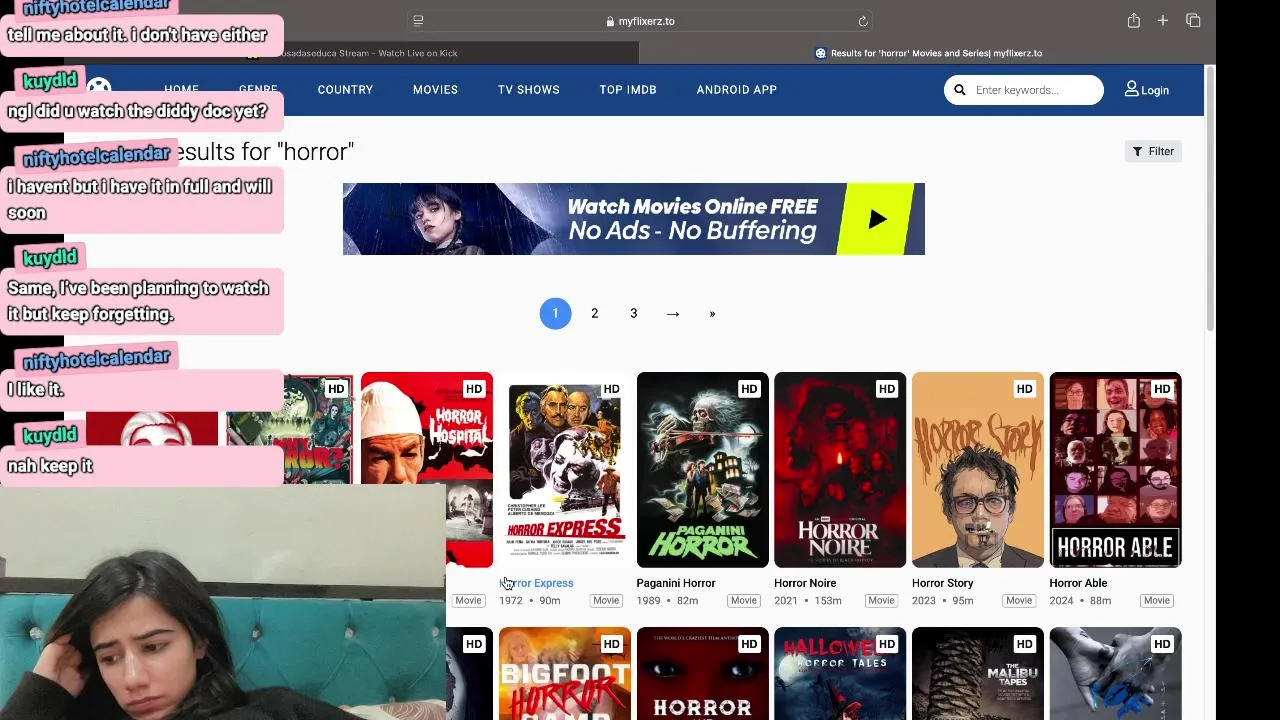The height and width of the screenshot is (720, 1280).
Task: Open the GENRE menu item
Action: [x=258, y=90]
